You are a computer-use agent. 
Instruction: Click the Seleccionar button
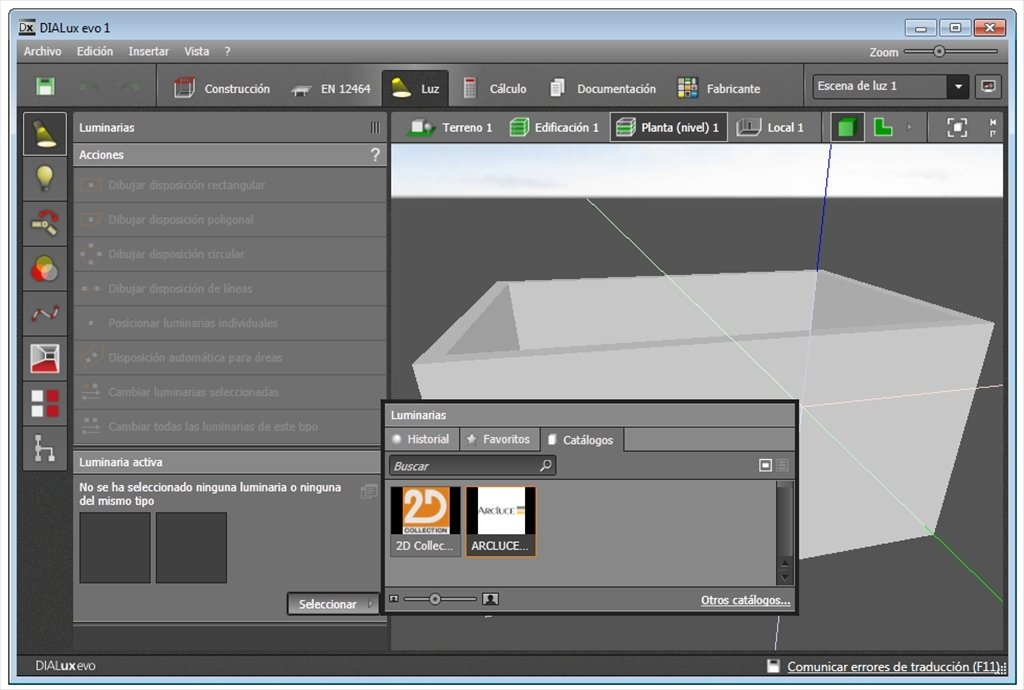point(333,604)
